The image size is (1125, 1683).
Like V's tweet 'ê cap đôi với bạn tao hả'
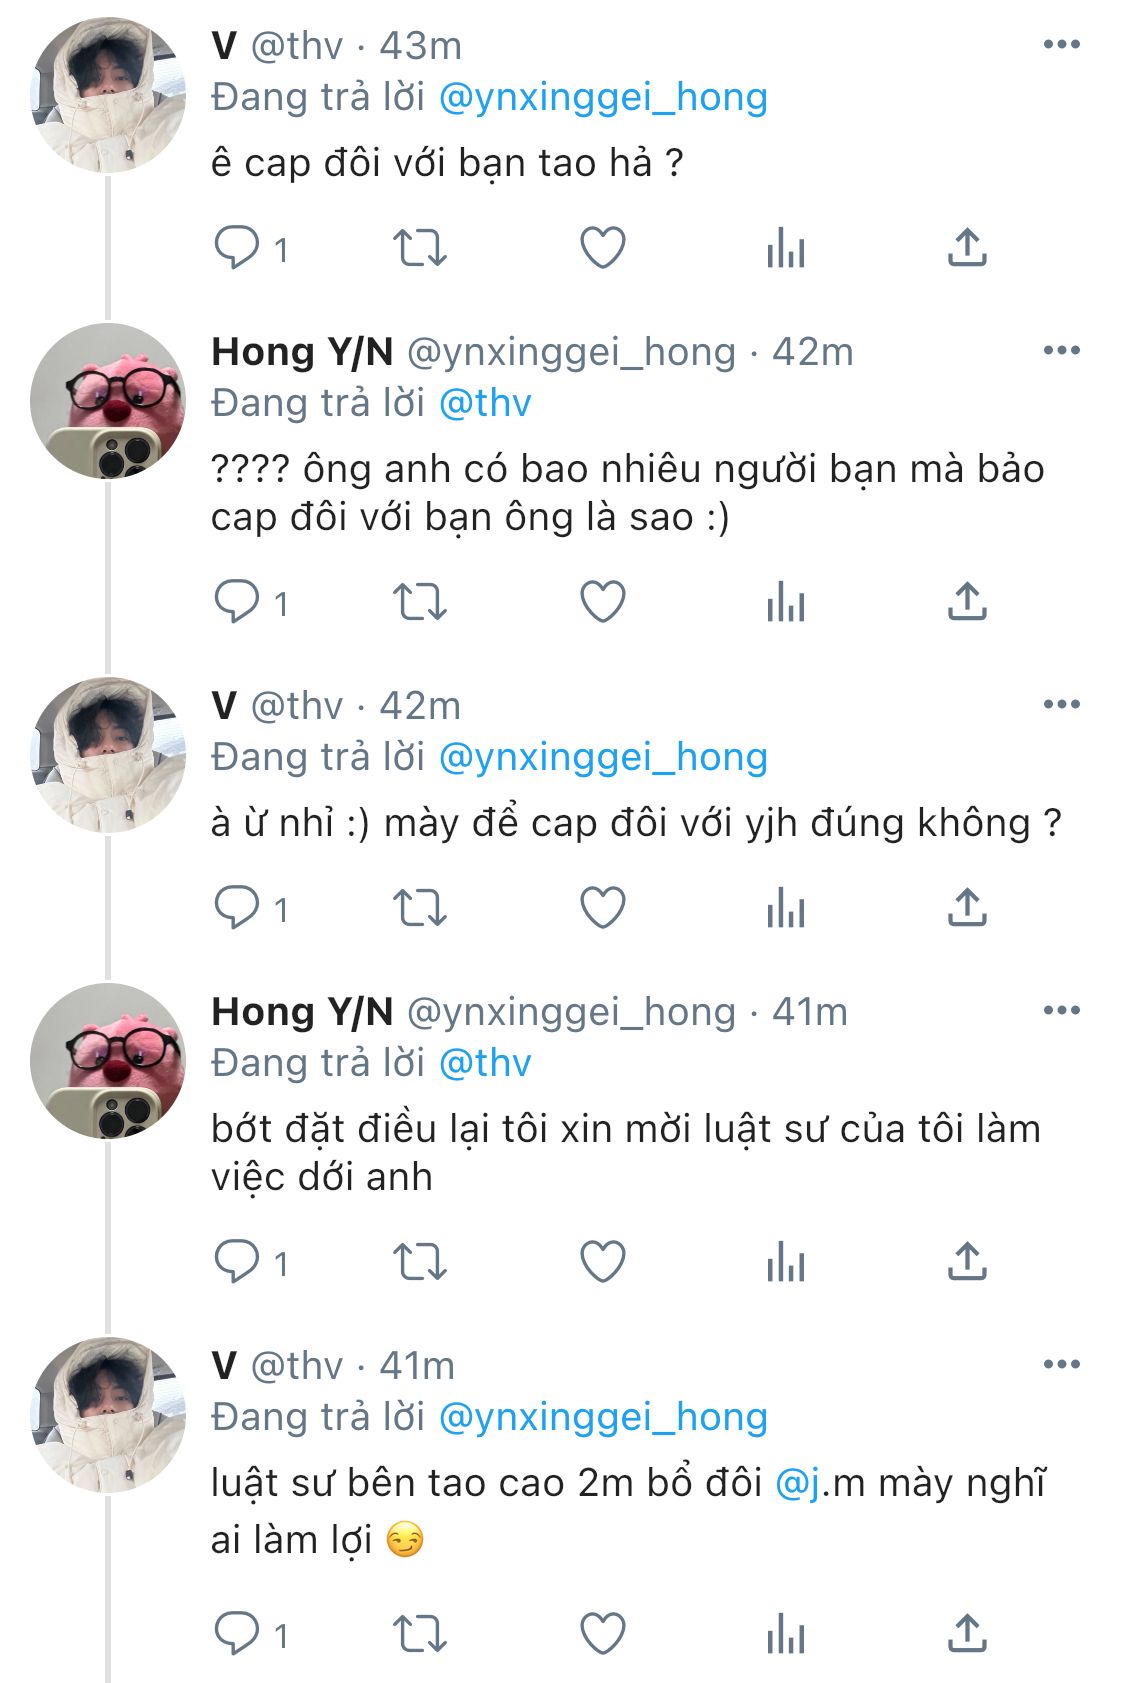click(x=603, y=248)
